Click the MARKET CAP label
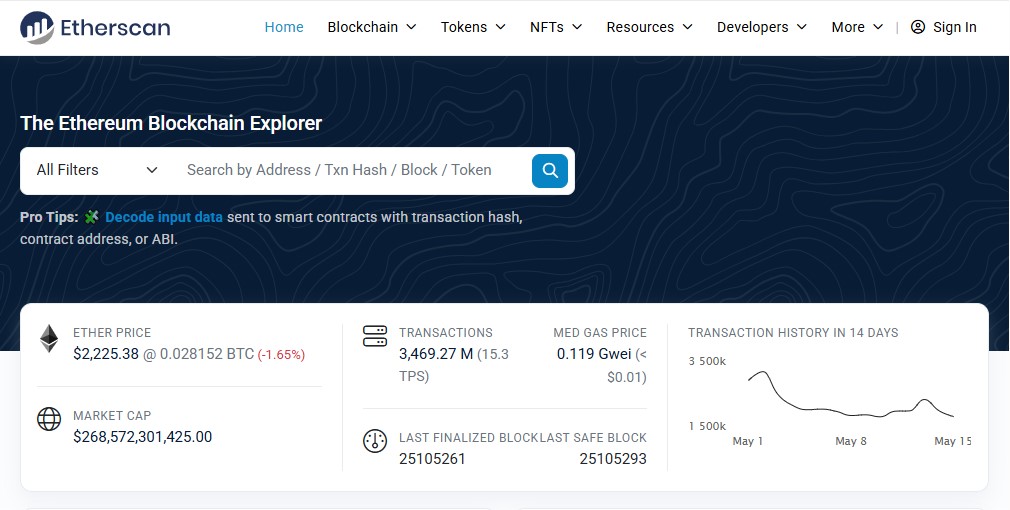The height and width of the screenshot is (510, 1010). pos(112,416)
